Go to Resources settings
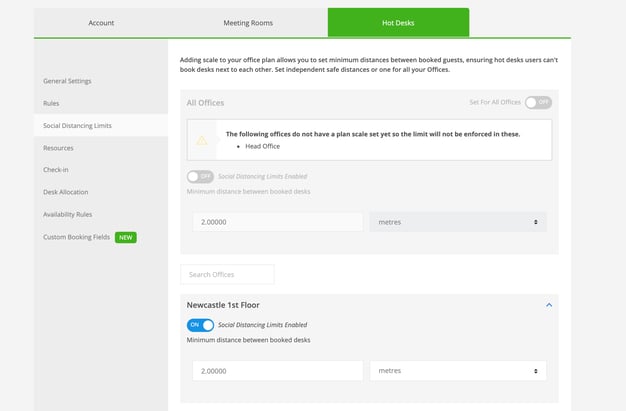Viewport: 626px width, 411px height. pyautogui.click(x=58, y=147)
